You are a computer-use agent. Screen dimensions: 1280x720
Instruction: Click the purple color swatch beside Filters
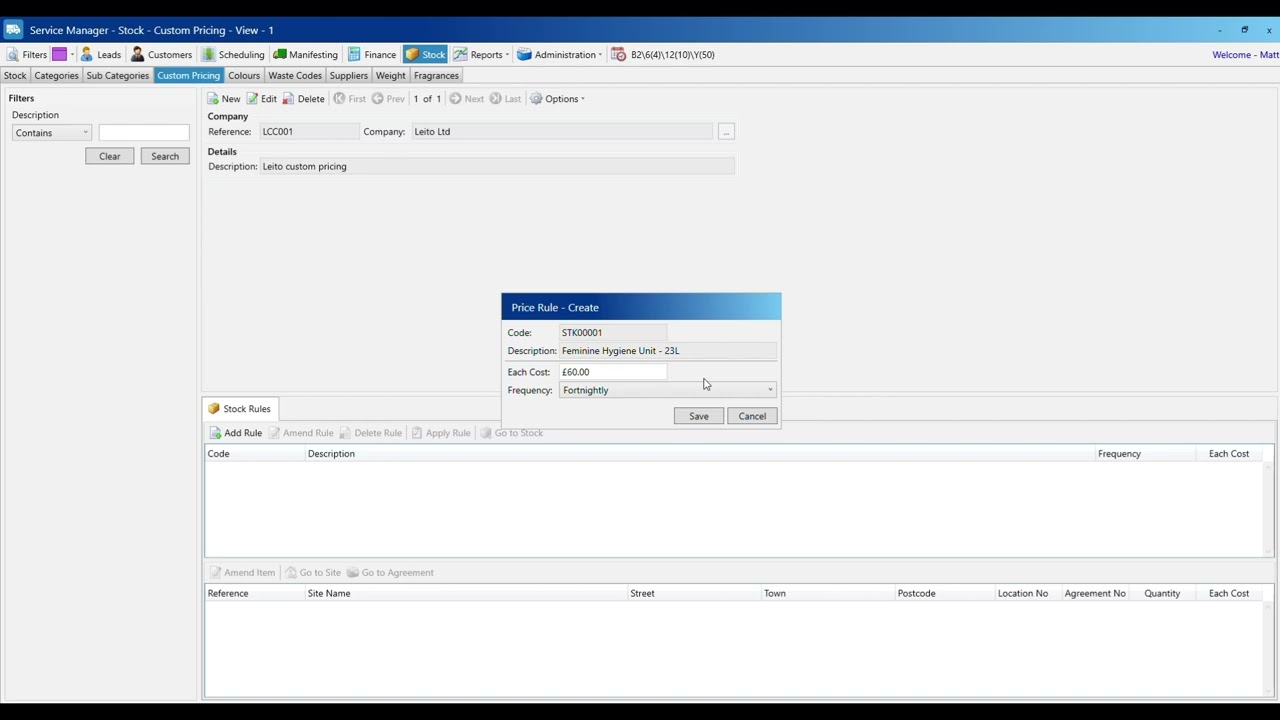tap(60, 54)
